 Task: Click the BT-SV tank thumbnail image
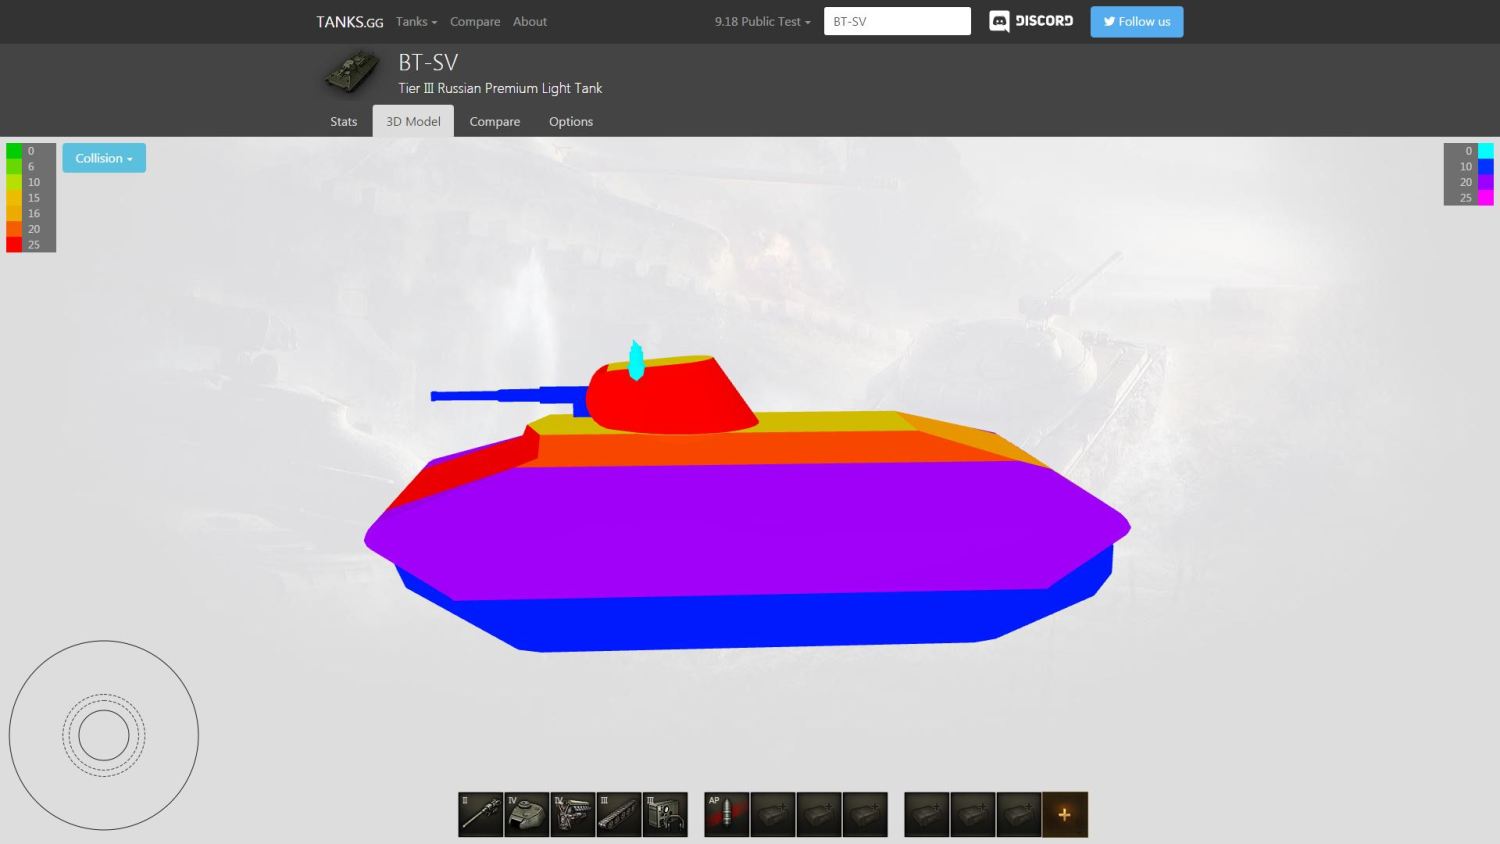tap(352, 74)
